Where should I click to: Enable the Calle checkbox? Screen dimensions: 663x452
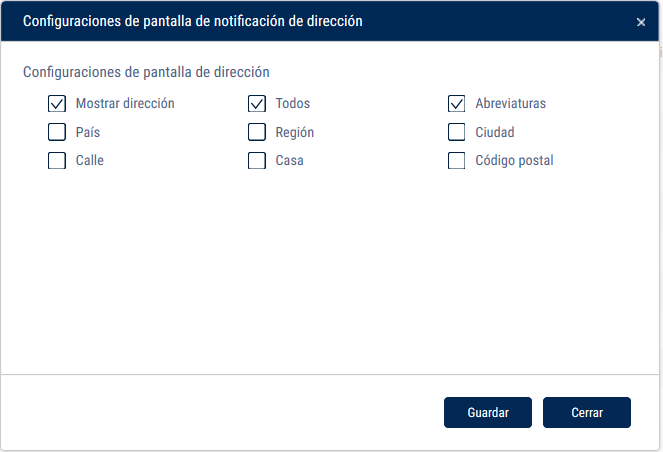coord(57,160)
